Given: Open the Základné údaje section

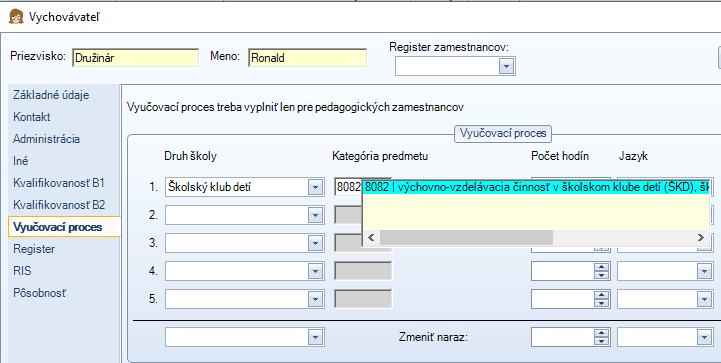Looking at the screenshot, I should tap(51, 95).
